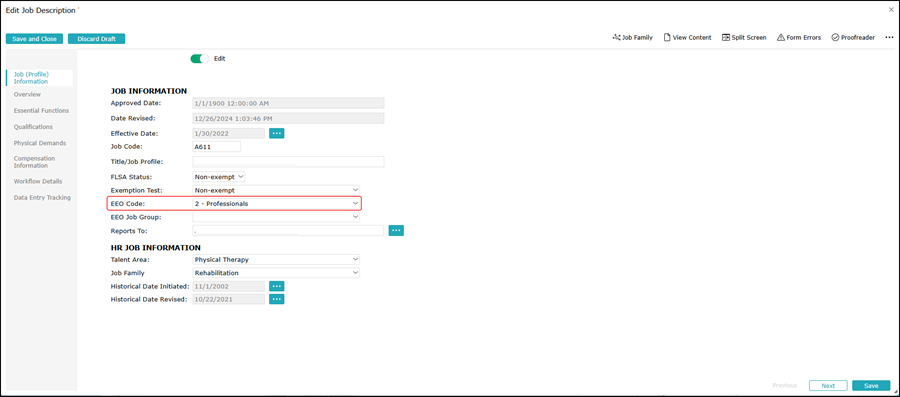Expand the Job Family dropdown field
Image resolution: width=900 pixels, height=397 pixels.
click(276, 273)
